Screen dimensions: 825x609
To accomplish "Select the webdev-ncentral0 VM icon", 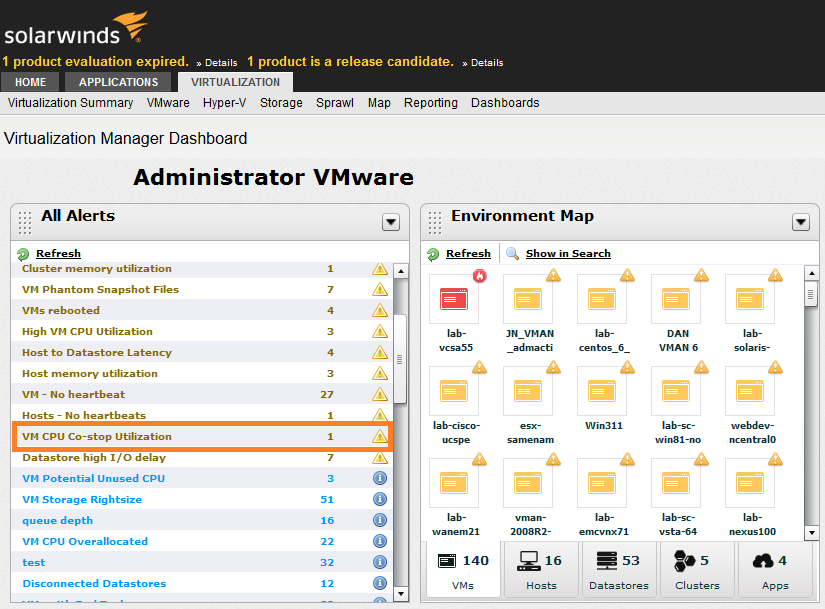I will coord(750,391).
